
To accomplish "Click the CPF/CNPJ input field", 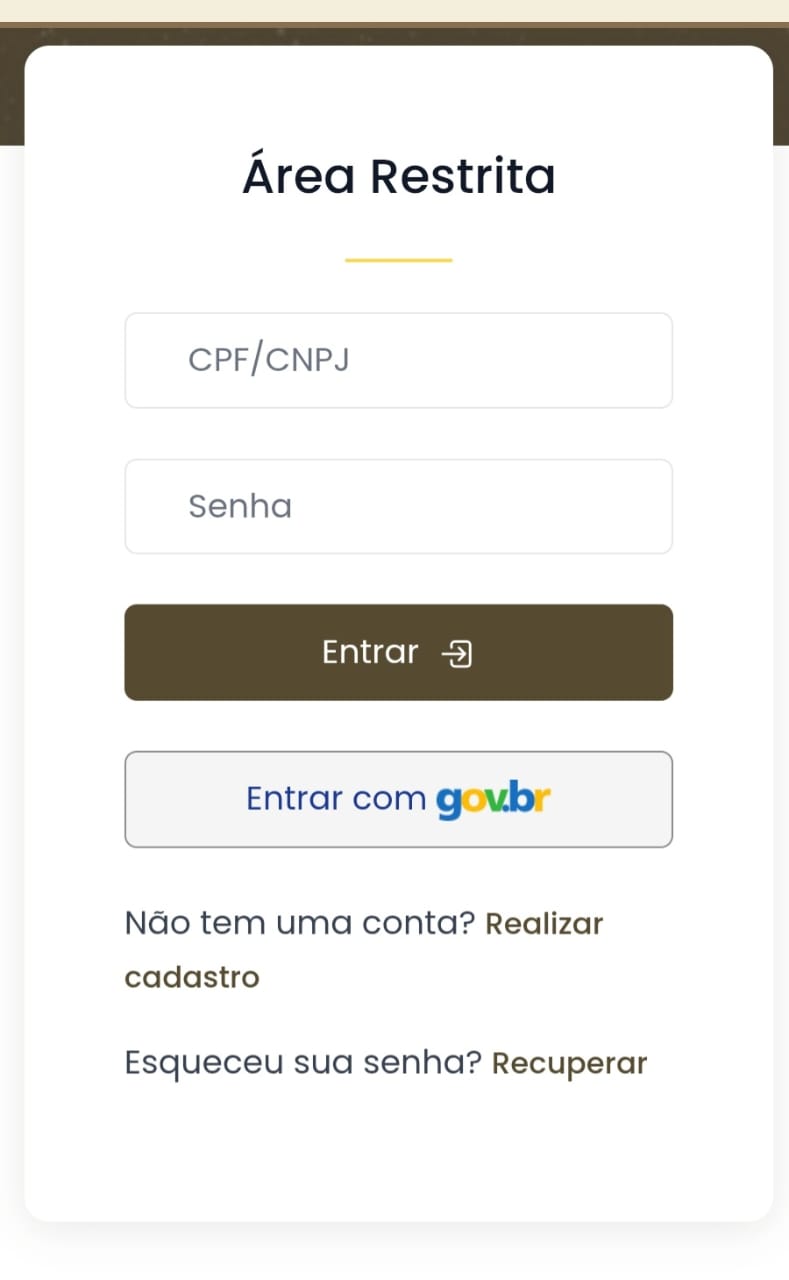I will pos(398,360).
